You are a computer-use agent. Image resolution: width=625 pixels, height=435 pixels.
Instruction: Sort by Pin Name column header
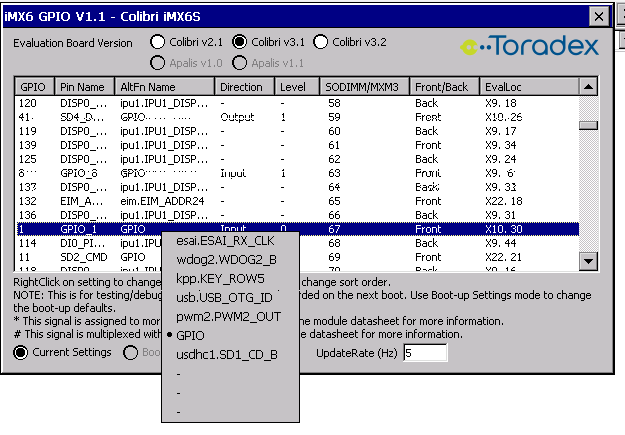pyautogui.click(x=84, y=87)
